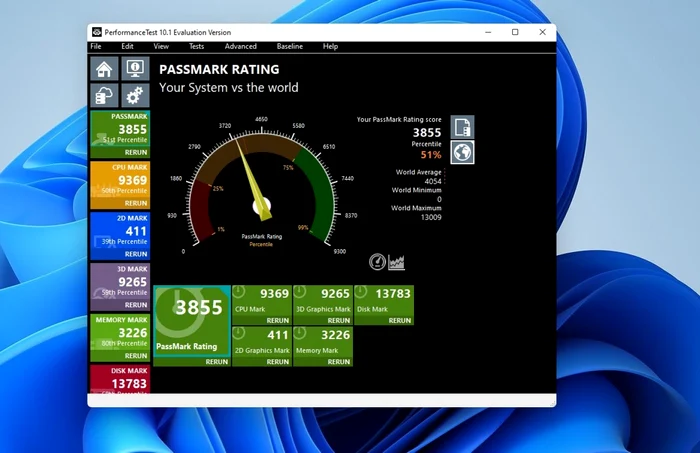Rerun the CPU Mark test in sidebar
Viewport: 700px width, 453px height.
136,204
